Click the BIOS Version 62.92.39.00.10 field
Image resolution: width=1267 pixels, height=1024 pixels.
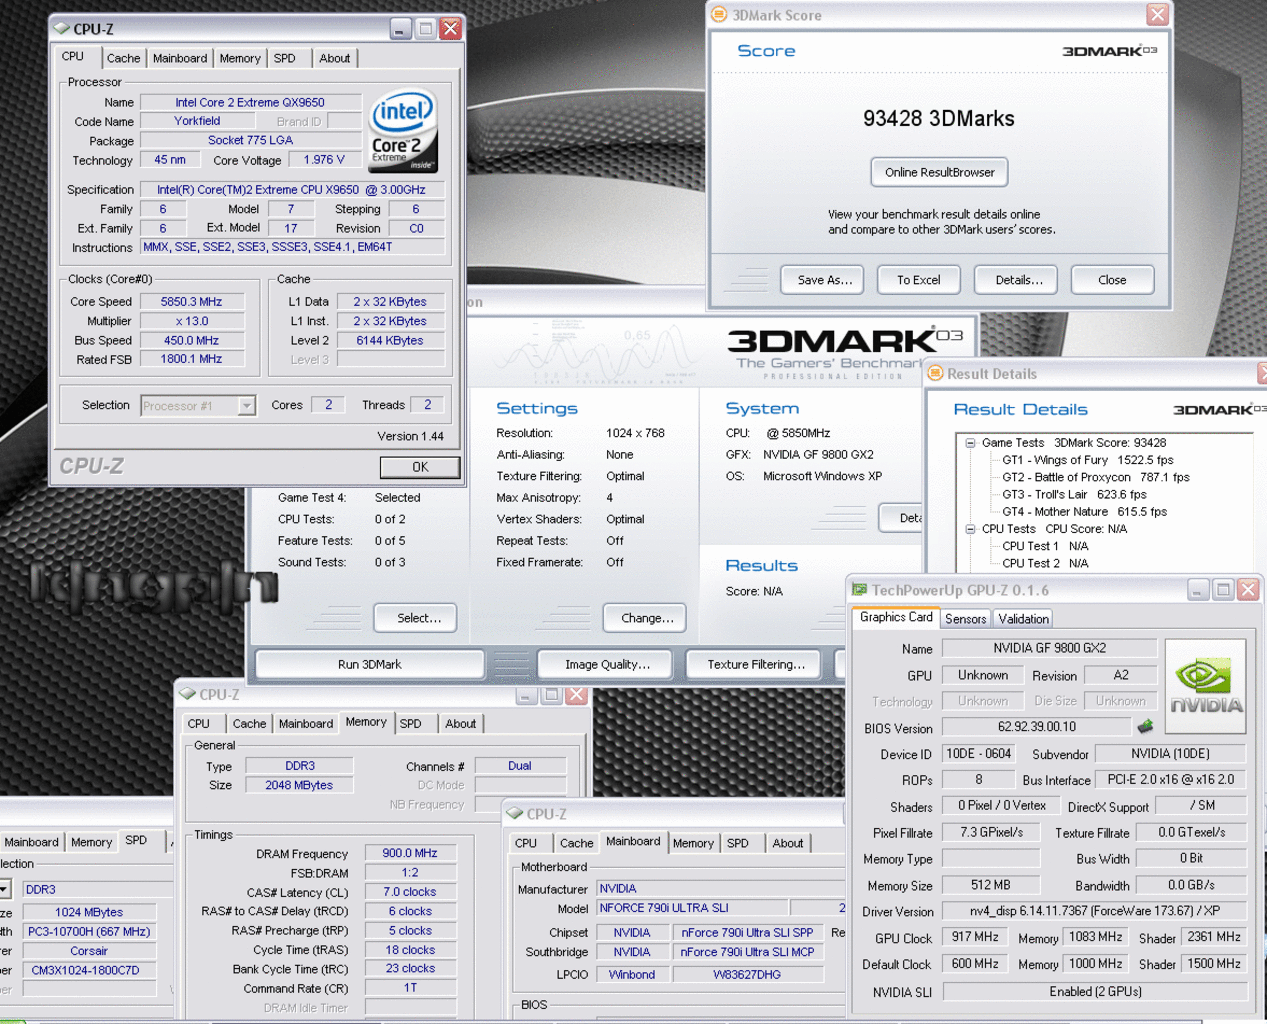pos(1037,727)
